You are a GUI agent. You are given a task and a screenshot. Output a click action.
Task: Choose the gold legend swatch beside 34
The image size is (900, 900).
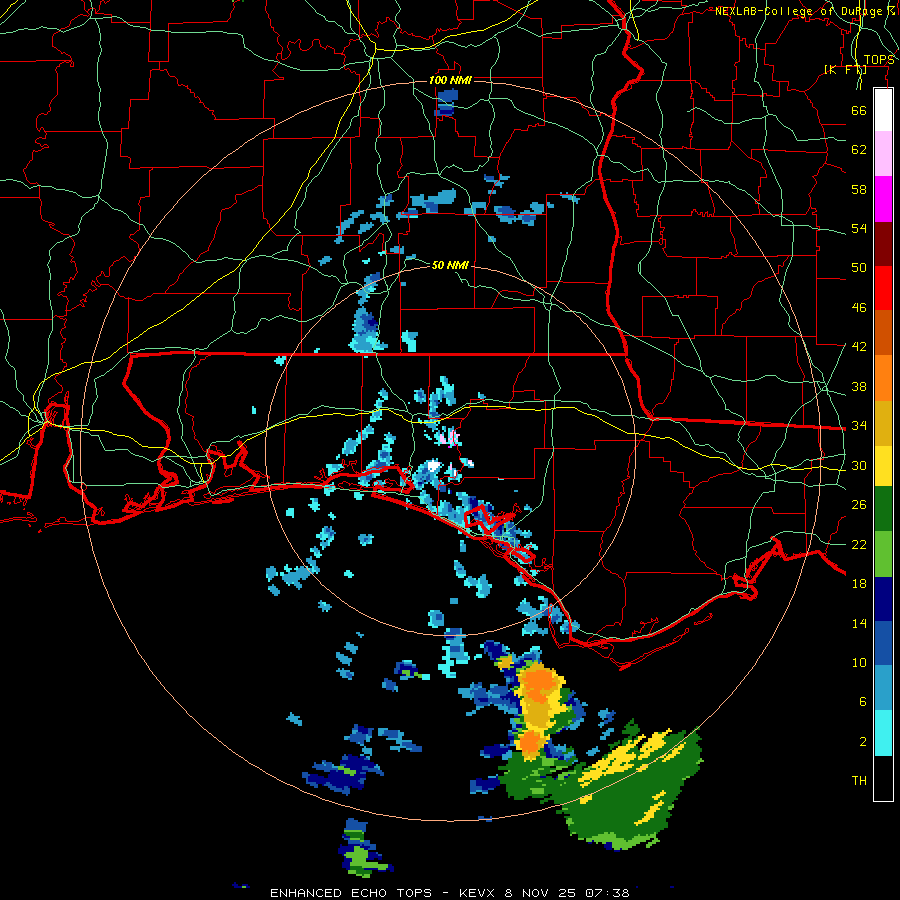click(x=883, y=424)
